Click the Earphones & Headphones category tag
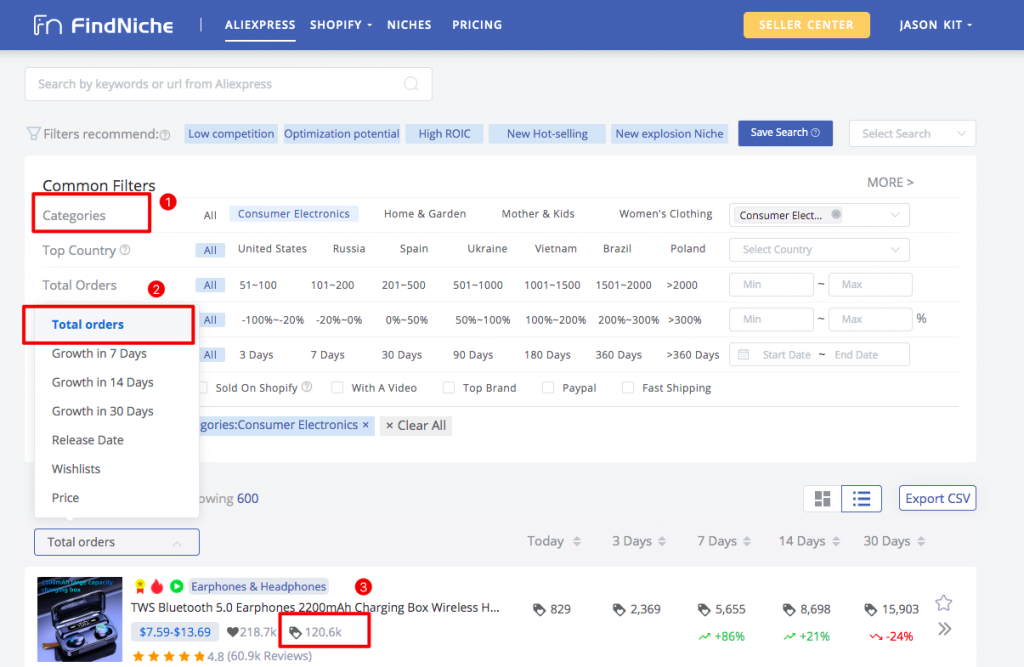 (258, 586)
